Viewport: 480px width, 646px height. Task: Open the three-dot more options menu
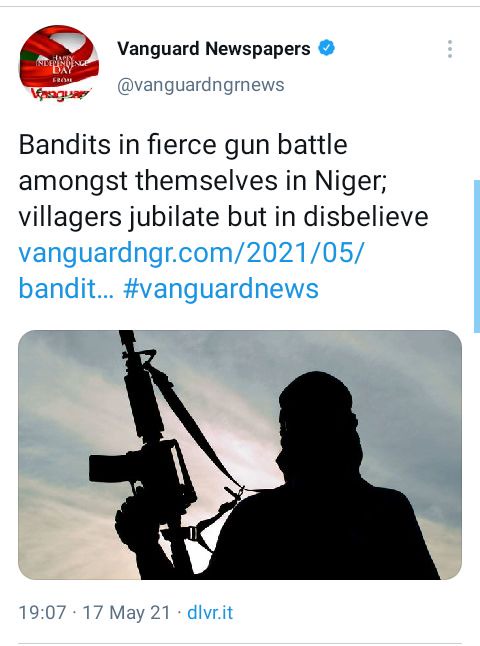click(x=450, y=49)
